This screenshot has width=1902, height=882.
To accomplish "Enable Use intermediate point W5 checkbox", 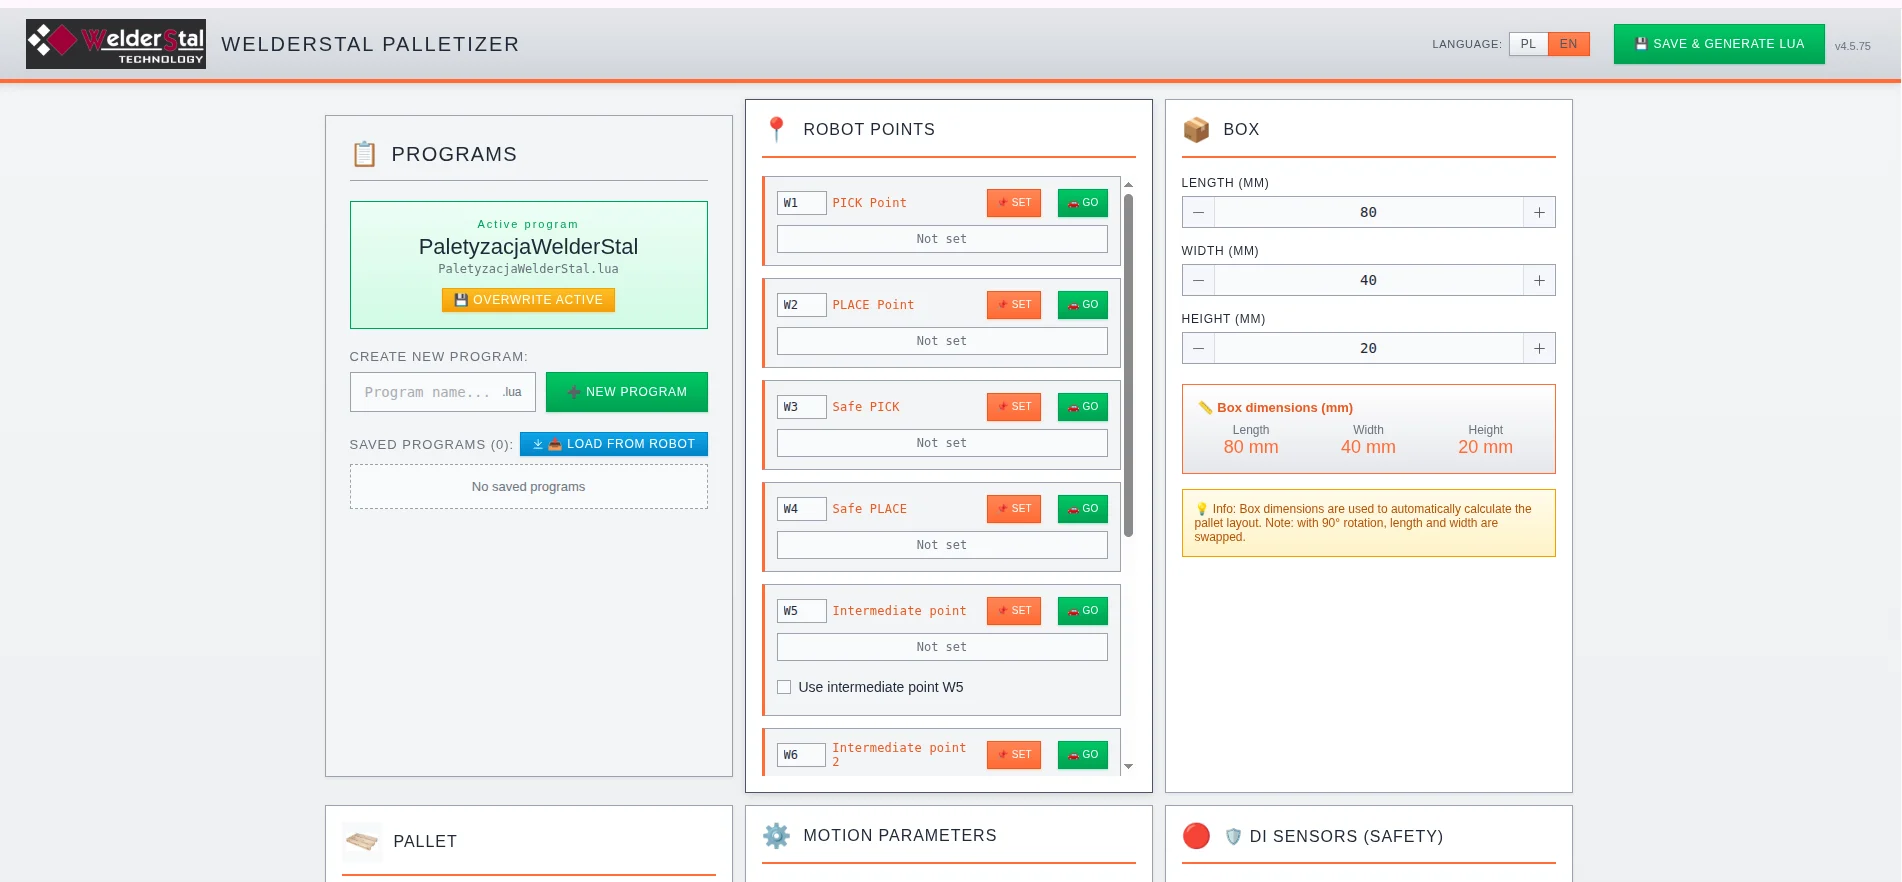I will [784, 687].
